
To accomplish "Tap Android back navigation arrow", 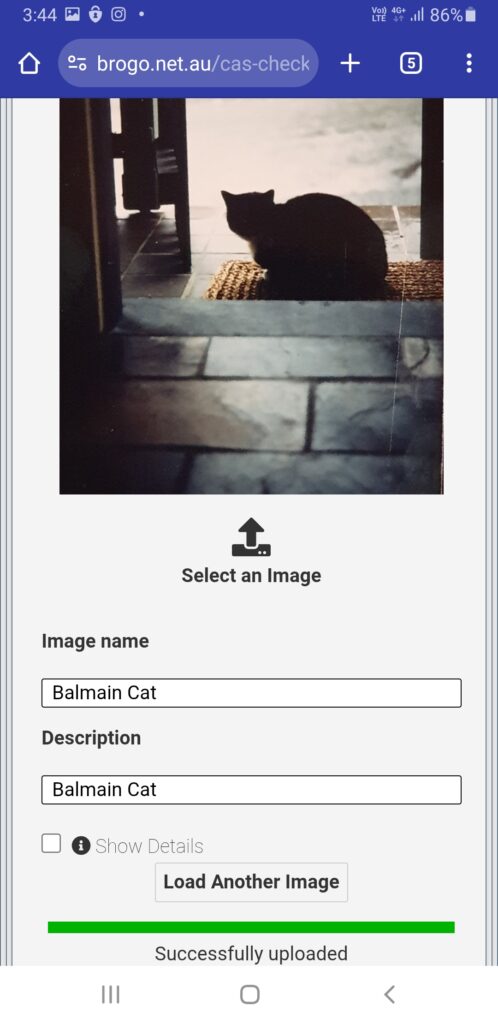I will point(389,995).
